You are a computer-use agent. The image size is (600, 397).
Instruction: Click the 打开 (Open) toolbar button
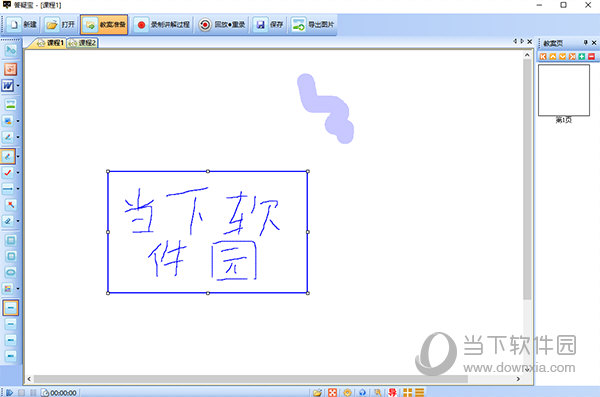pyautogui.click(x=60, y=25)
